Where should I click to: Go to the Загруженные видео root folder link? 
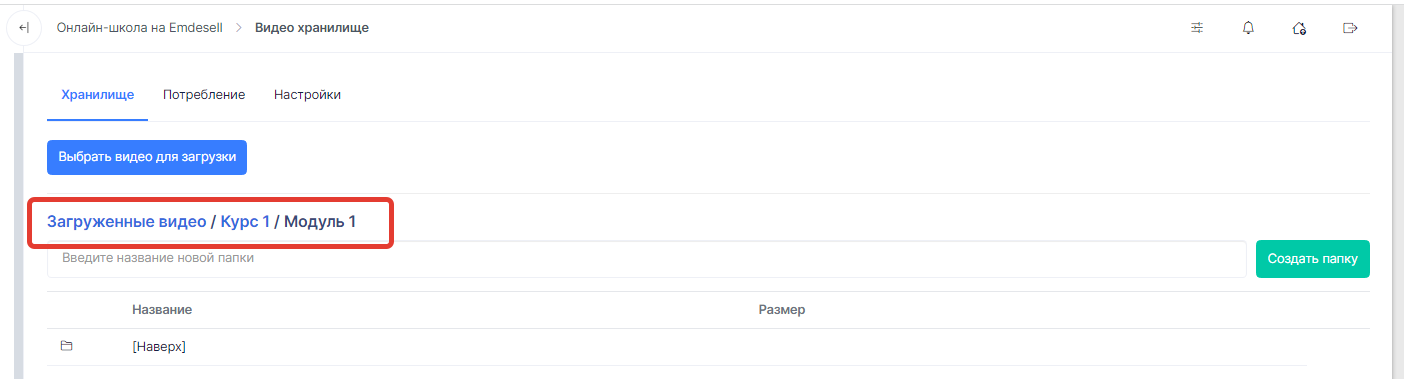coord(126,222)
